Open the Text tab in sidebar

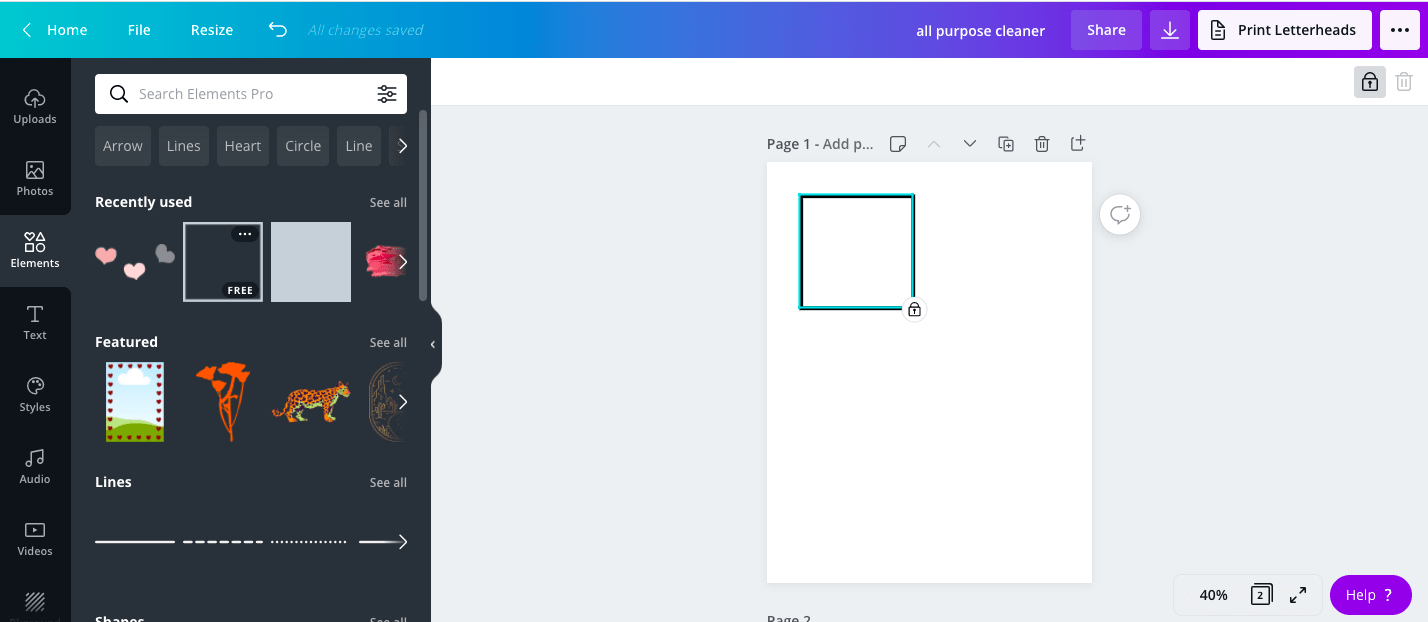[35, 323]
